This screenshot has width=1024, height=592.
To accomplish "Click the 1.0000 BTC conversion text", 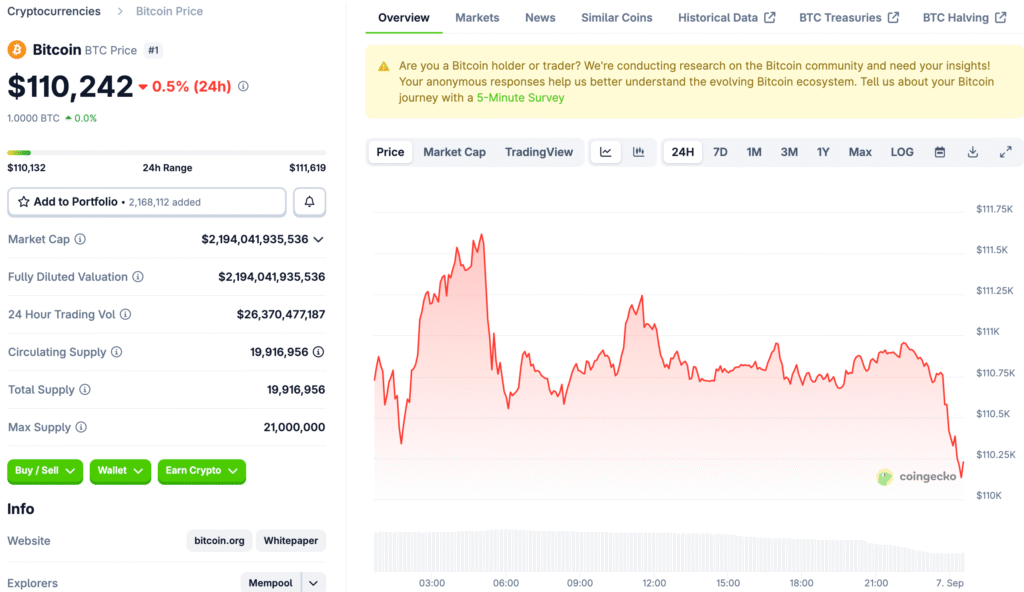I will [33, 118].
